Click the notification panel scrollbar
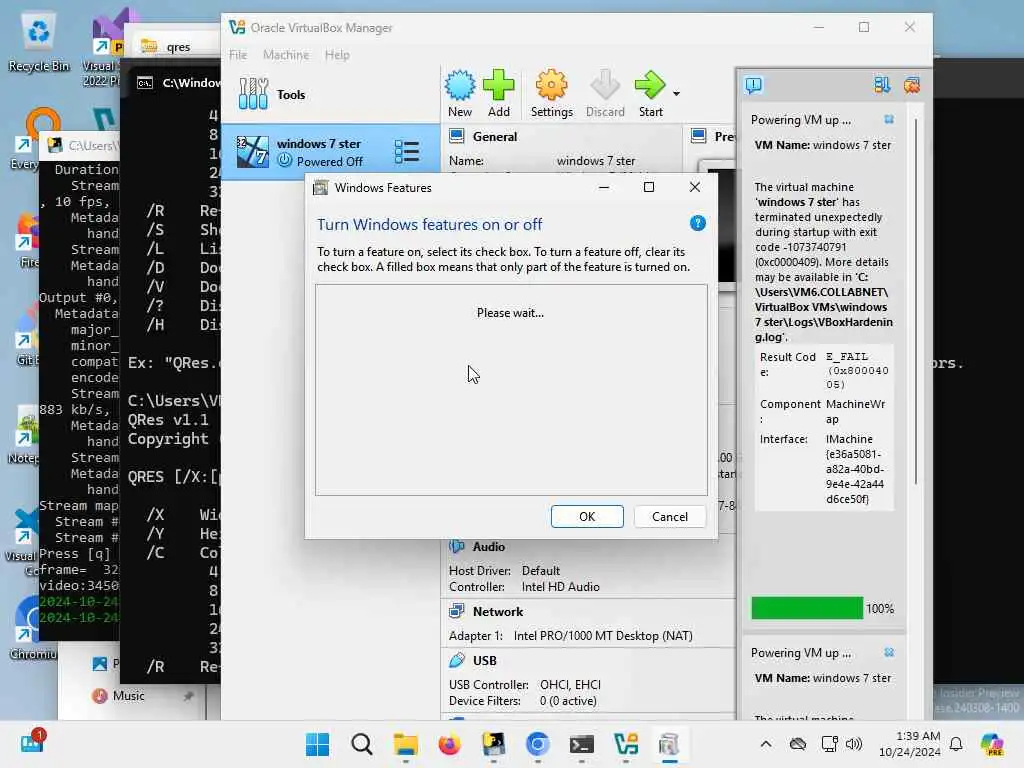Screen dimensions: 1024x768 916,300
